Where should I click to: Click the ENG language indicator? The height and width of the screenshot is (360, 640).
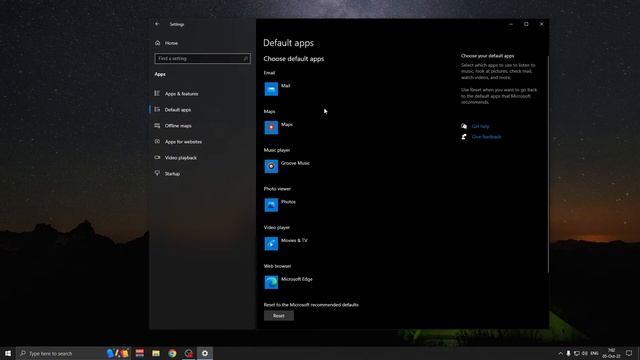594,353
